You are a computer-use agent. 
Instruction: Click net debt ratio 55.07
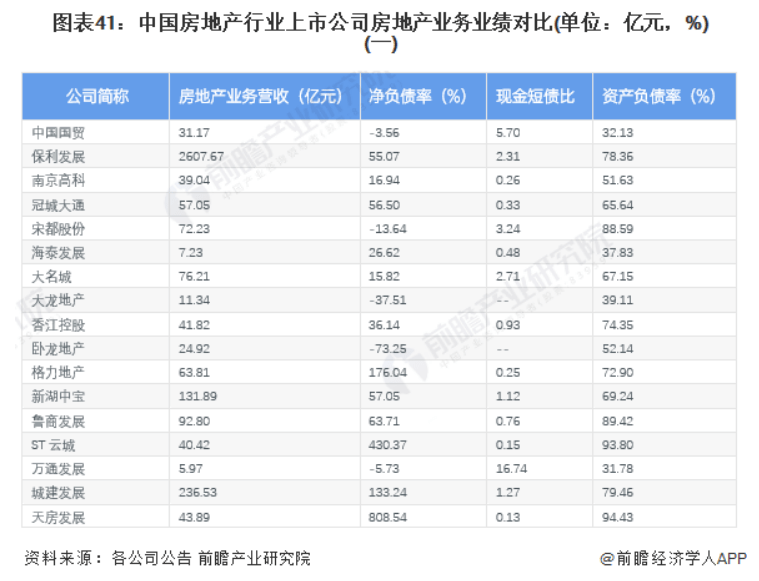point(384,156)
